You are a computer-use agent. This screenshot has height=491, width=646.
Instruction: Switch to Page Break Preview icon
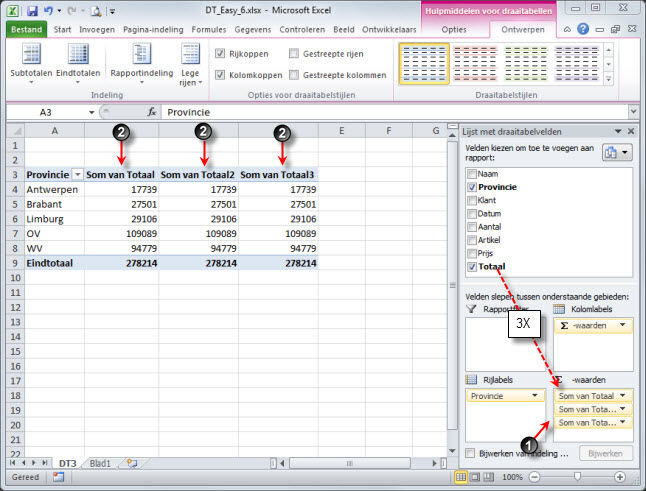point(489,477)
